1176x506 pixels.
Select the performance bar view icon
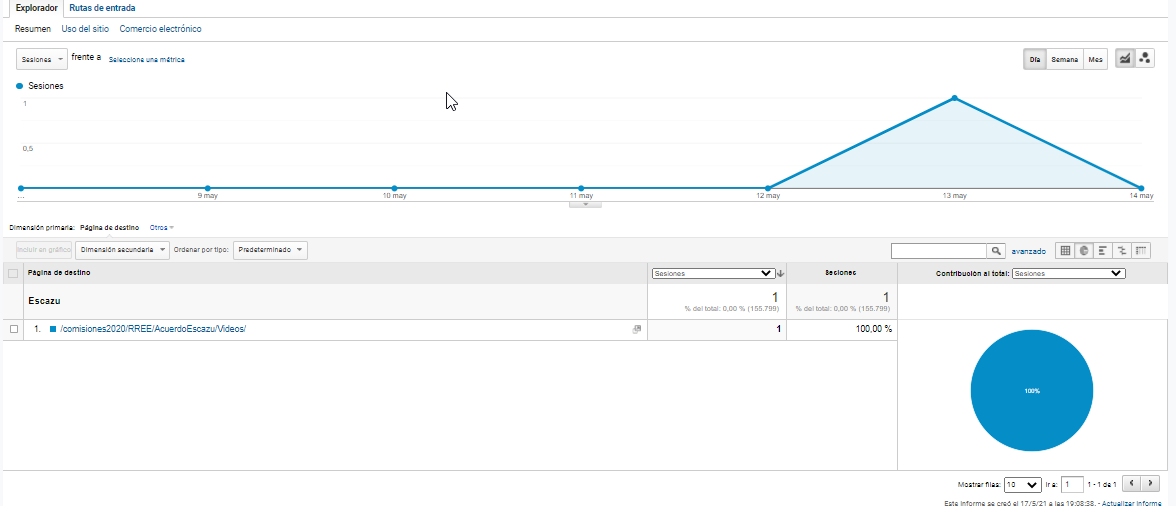(x=1103, y=251)
